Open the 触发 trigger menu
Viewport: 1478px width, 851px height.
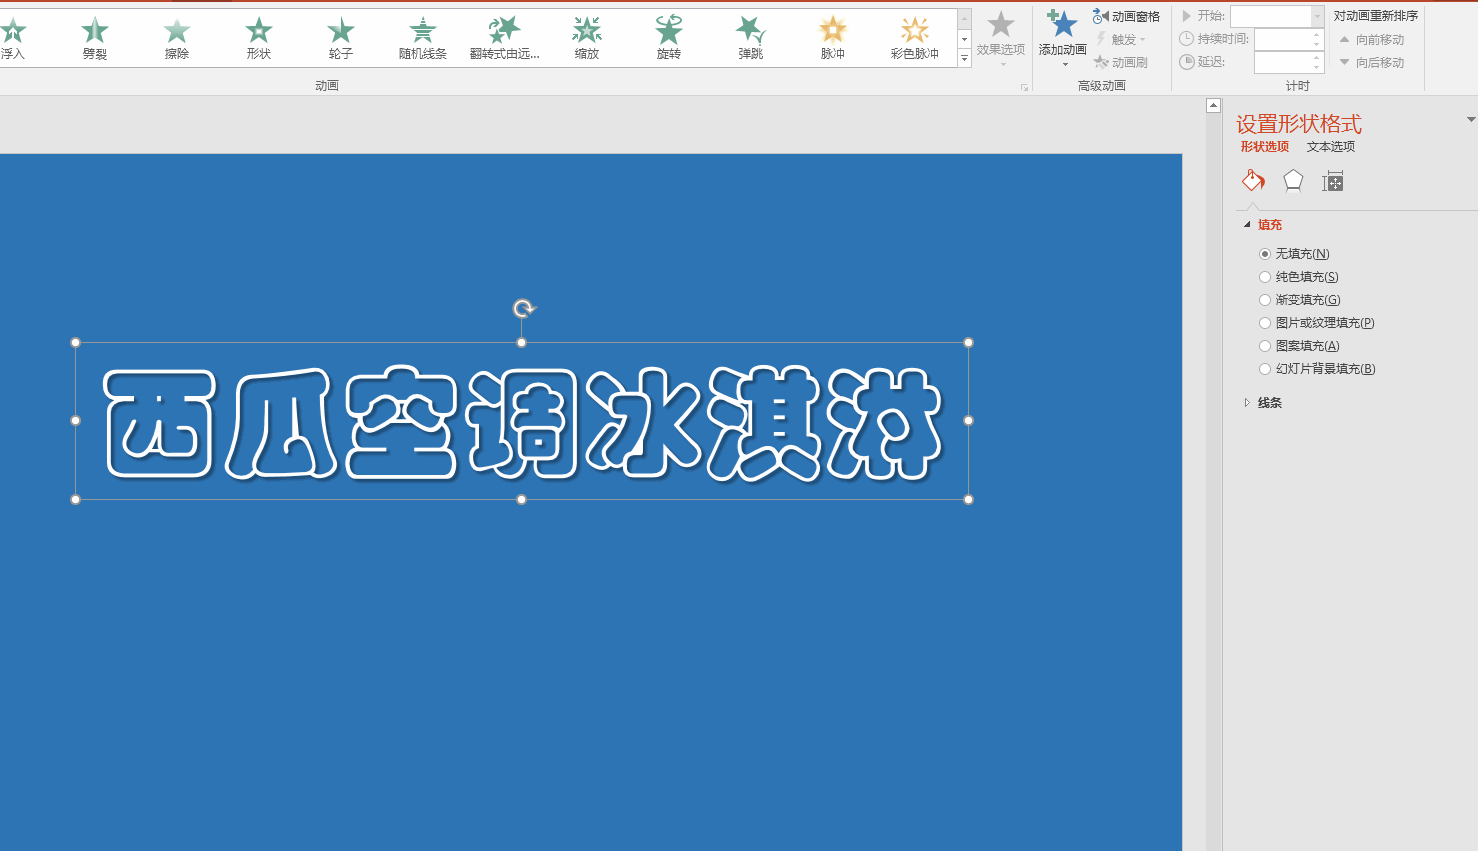tap(1121, 39)
